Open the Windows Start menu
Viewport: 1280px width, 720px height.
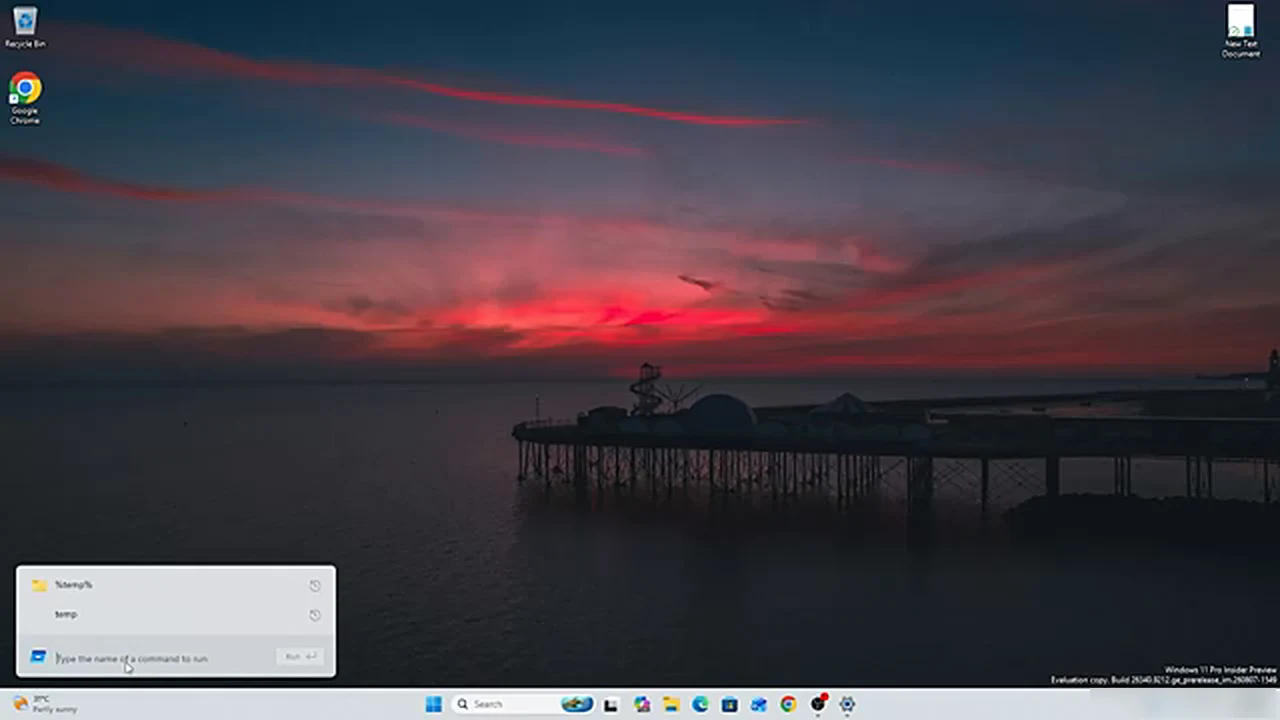coord(433,704)
